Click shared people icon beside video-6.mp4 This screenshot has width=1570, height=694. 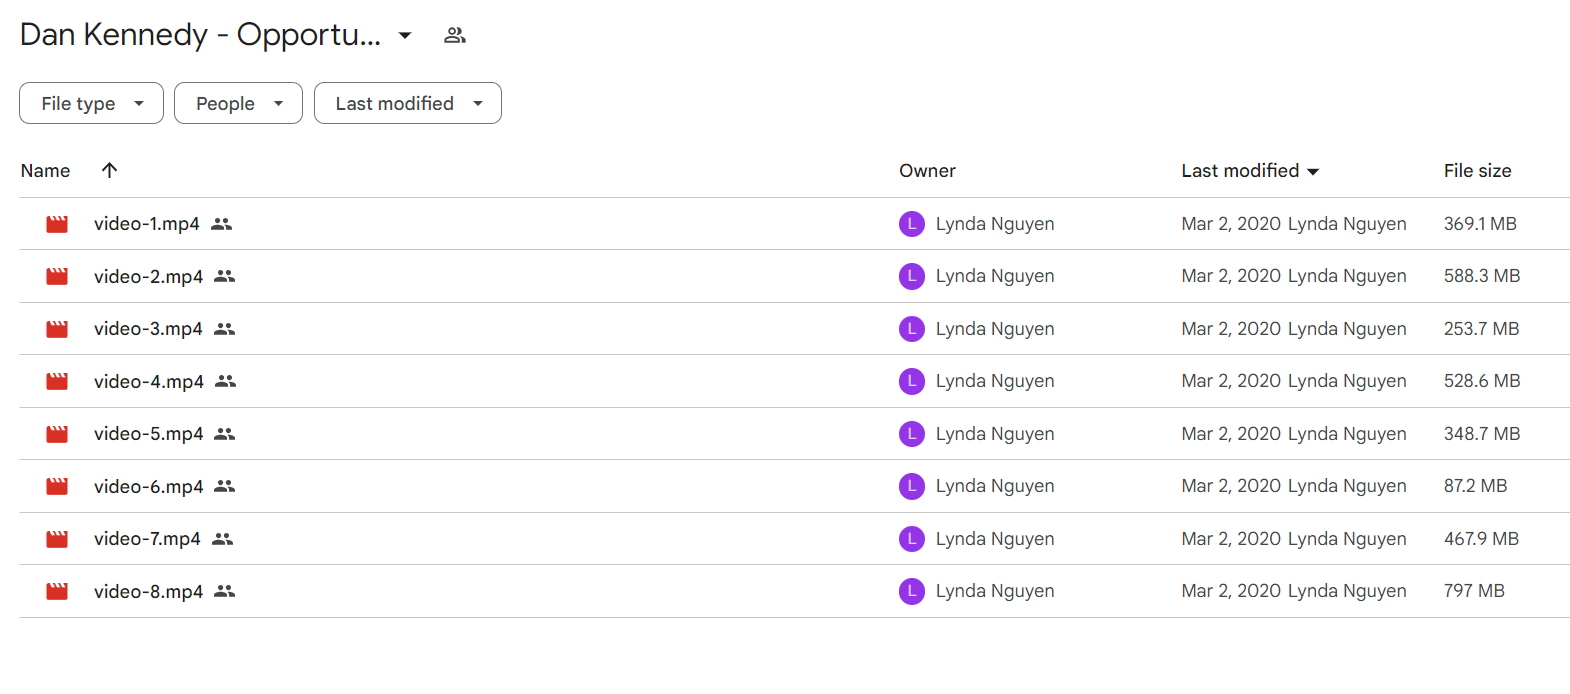(225, 486)
